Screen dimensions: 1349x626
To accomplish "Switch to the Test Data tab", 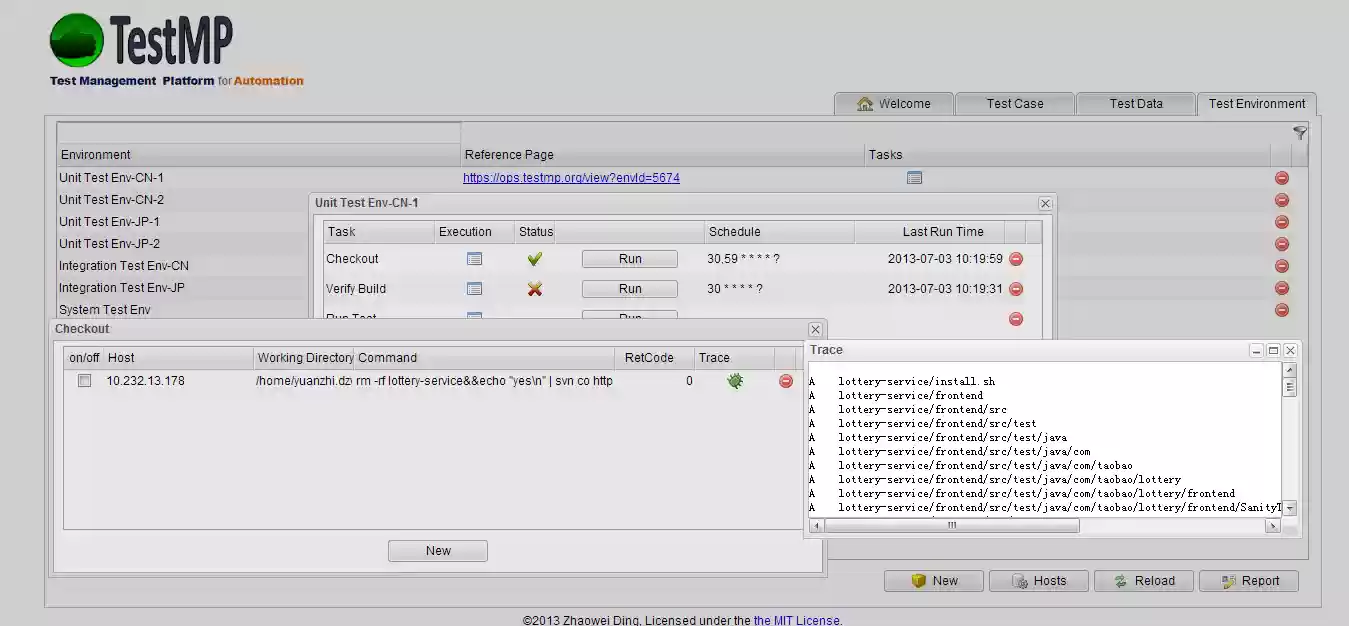I will (1136, 103).
